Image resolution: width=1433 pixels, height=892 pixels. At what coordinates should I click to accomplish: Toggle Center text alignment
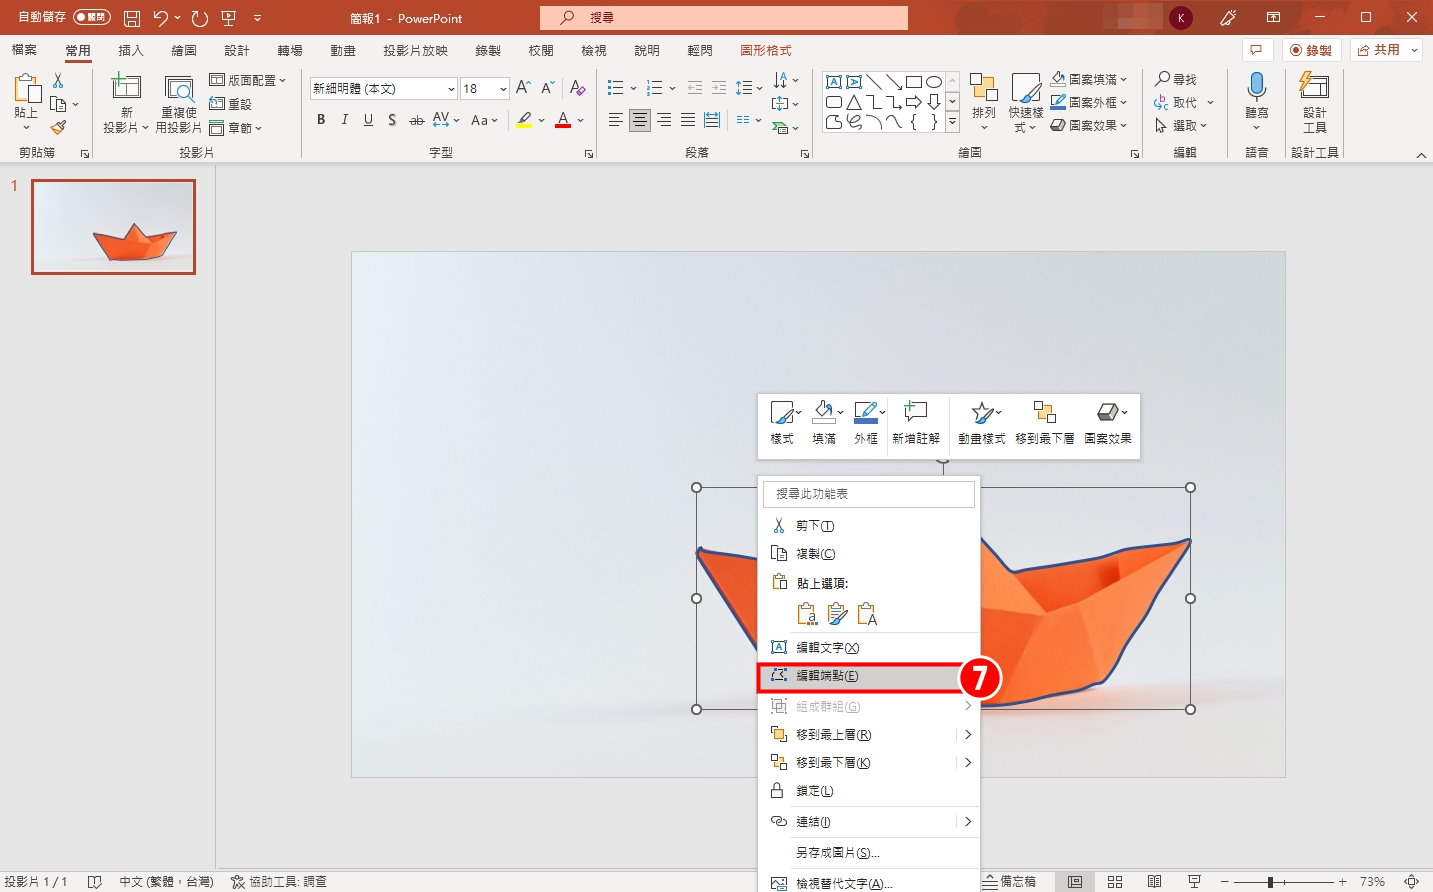click(640, 120)
